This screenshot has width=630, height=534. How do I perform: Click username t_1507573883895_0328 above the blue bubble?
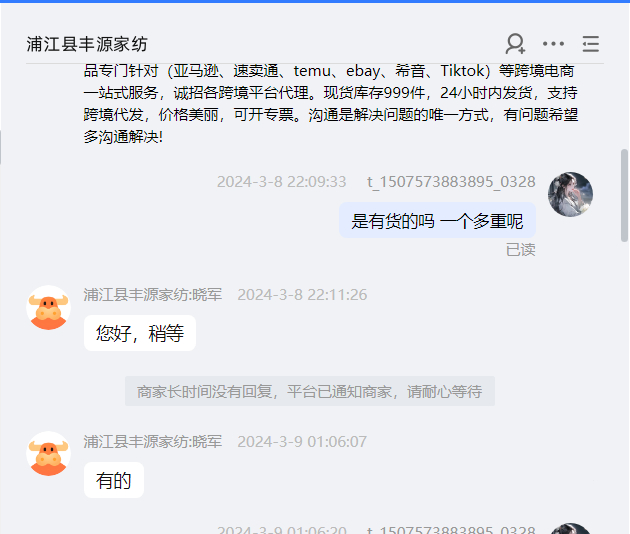[451, 182]
